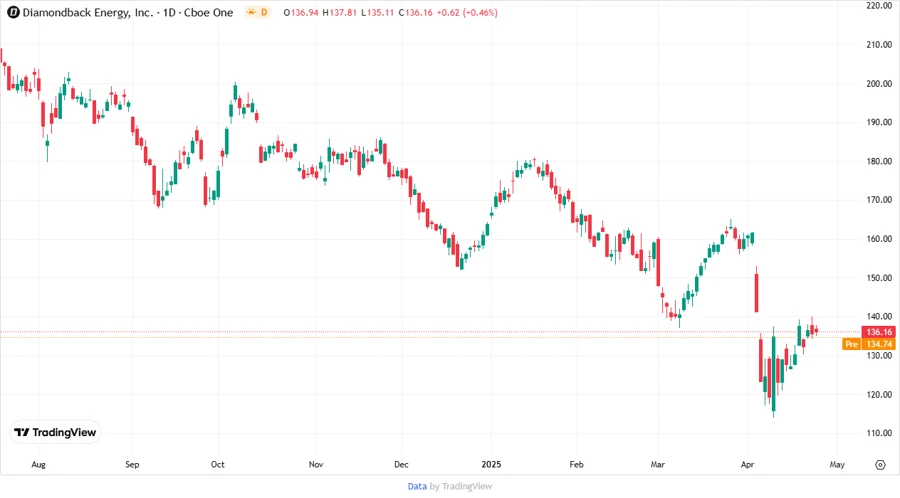Click the 2025 year marker on time axis
The height and width of the screenshot is (498, 900).
pyautogui.click(x=490, y=465)
